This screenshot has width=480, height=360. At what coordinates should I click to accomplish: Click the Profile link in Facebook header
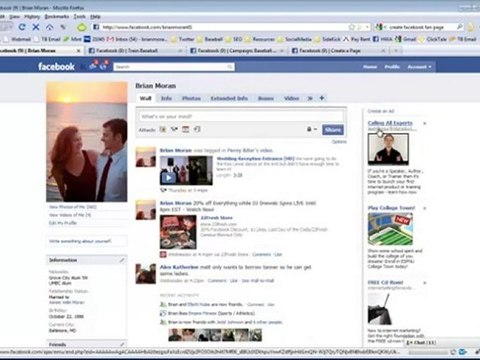coord(392,67)
